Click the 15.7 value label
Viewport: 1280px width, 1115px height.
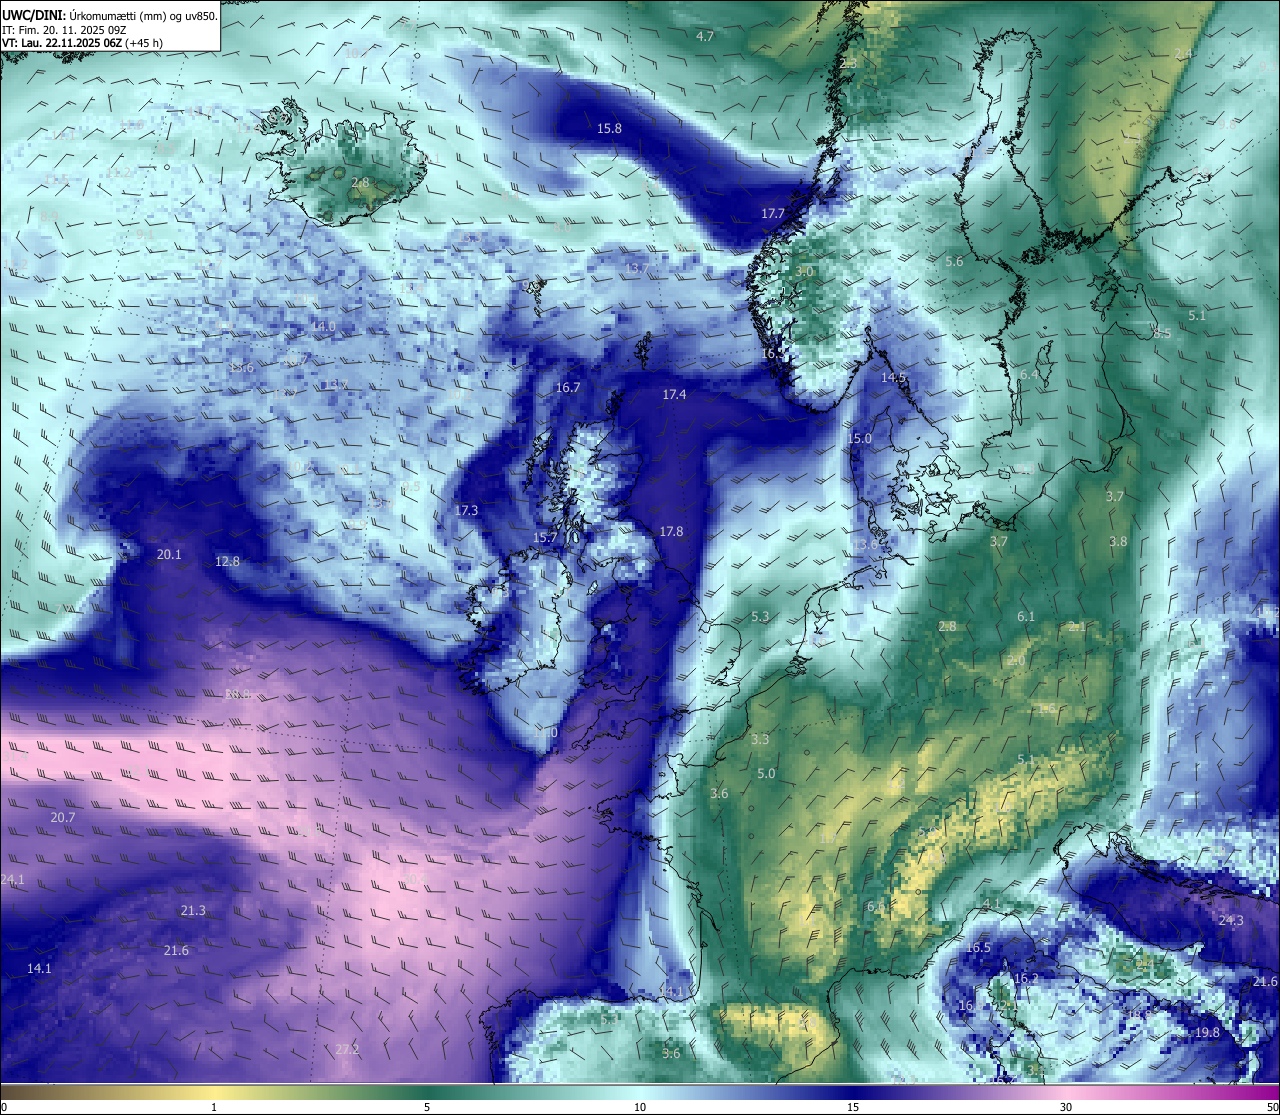pos(545,537)
